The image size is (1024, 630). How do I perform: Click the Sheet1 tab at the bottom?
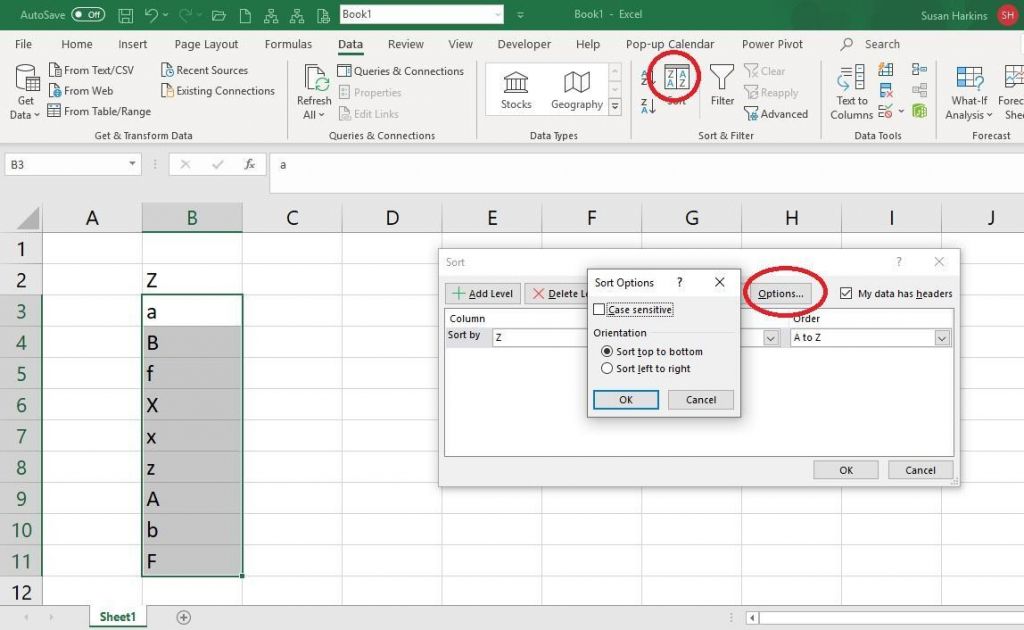click(x=117, y=617)
